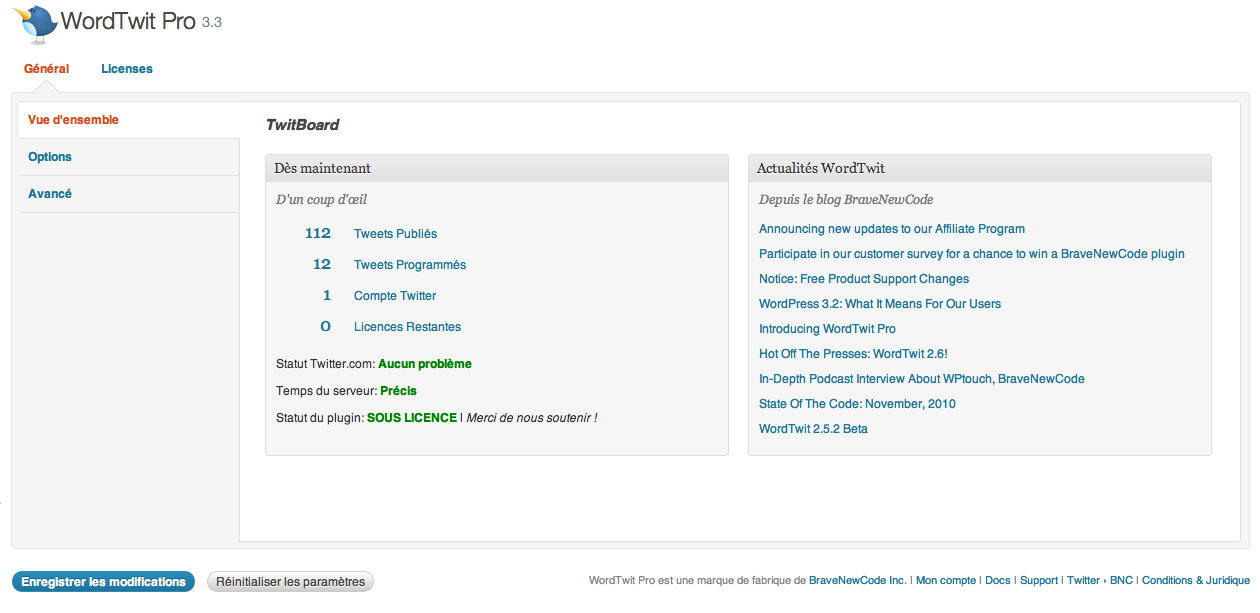Open WordPress 3.2: What It Means post

[880, 304]
